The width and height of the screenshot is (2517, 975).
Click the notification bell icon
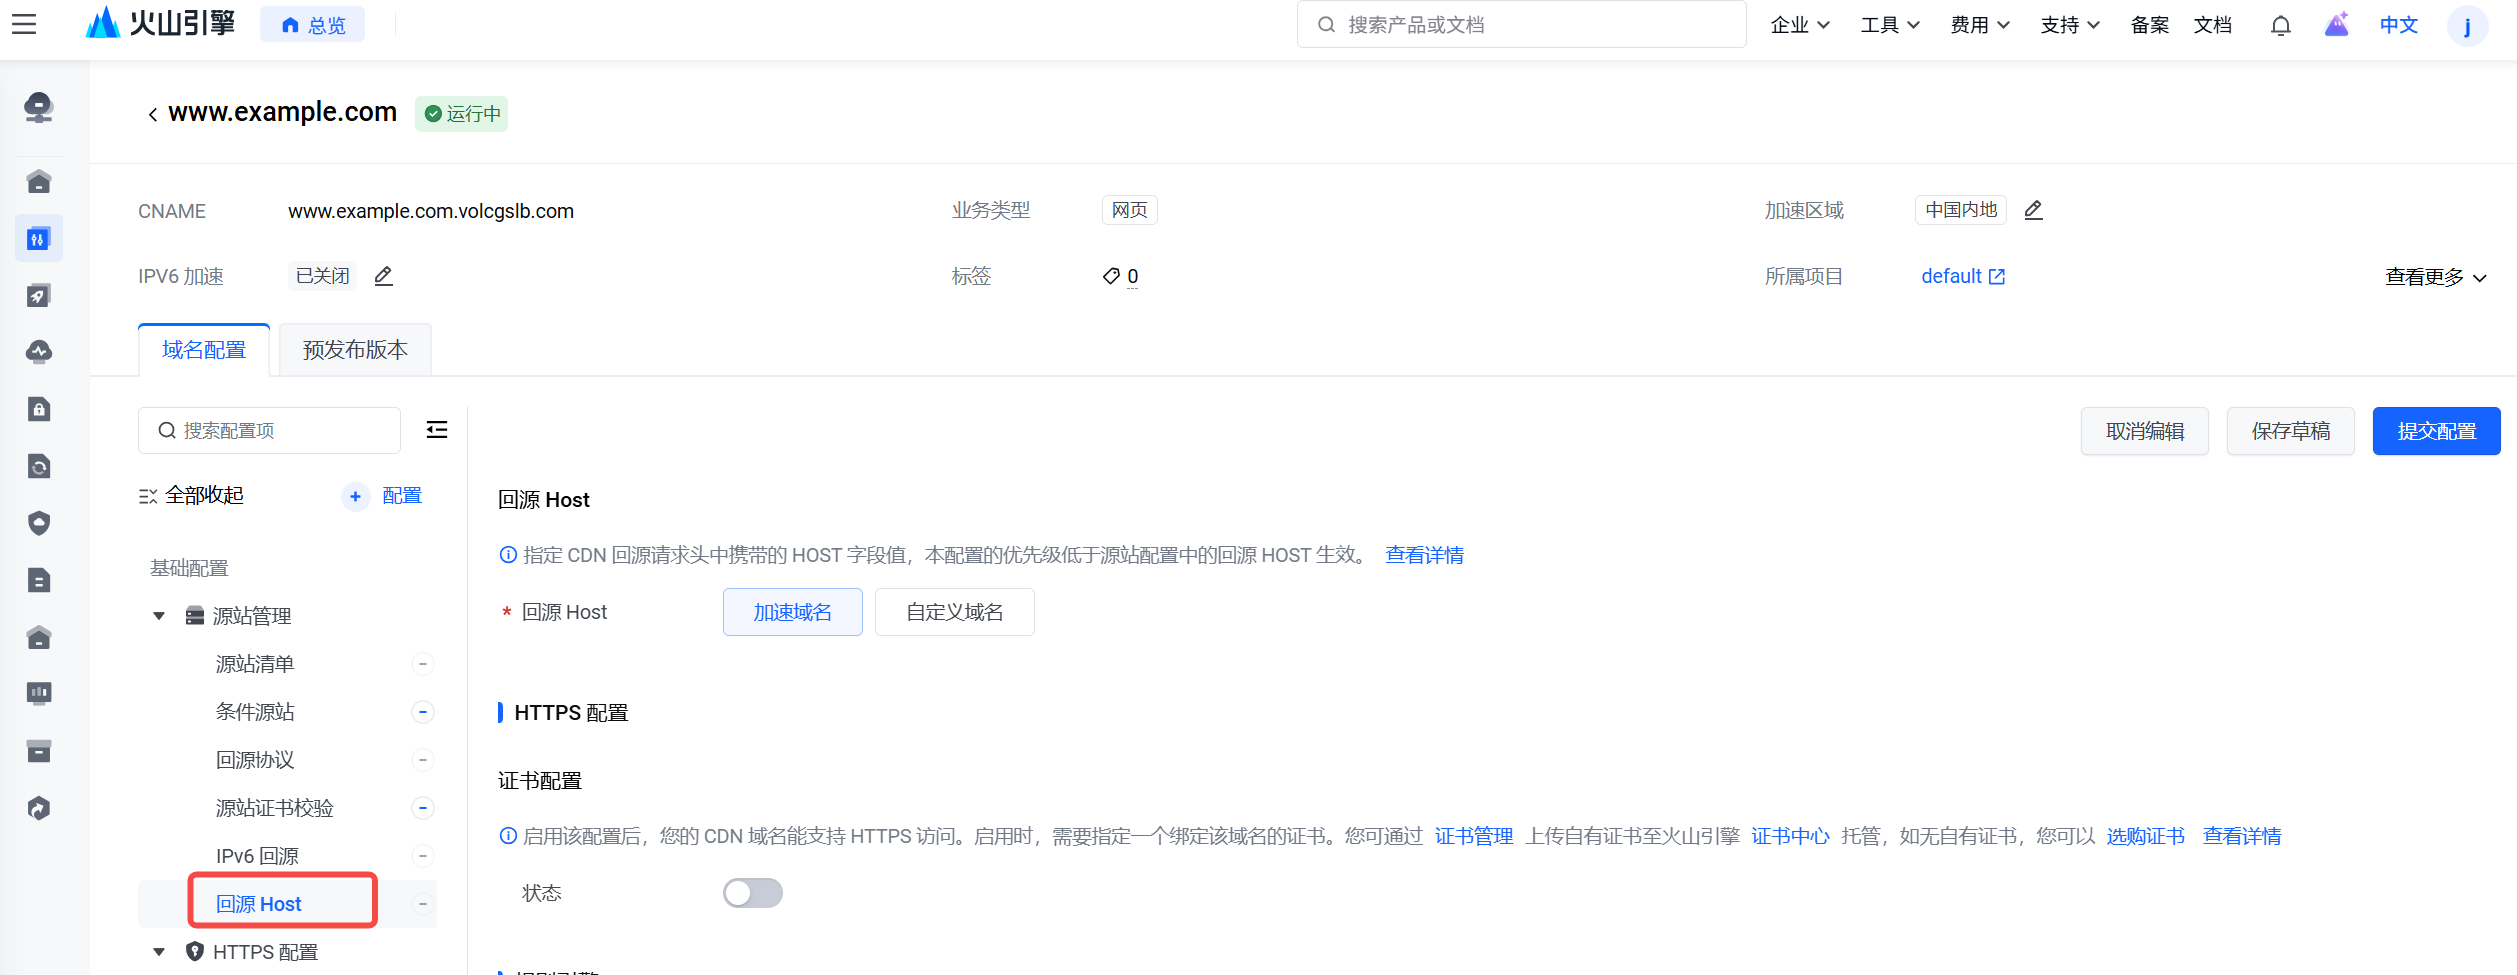pos(2280,26)
